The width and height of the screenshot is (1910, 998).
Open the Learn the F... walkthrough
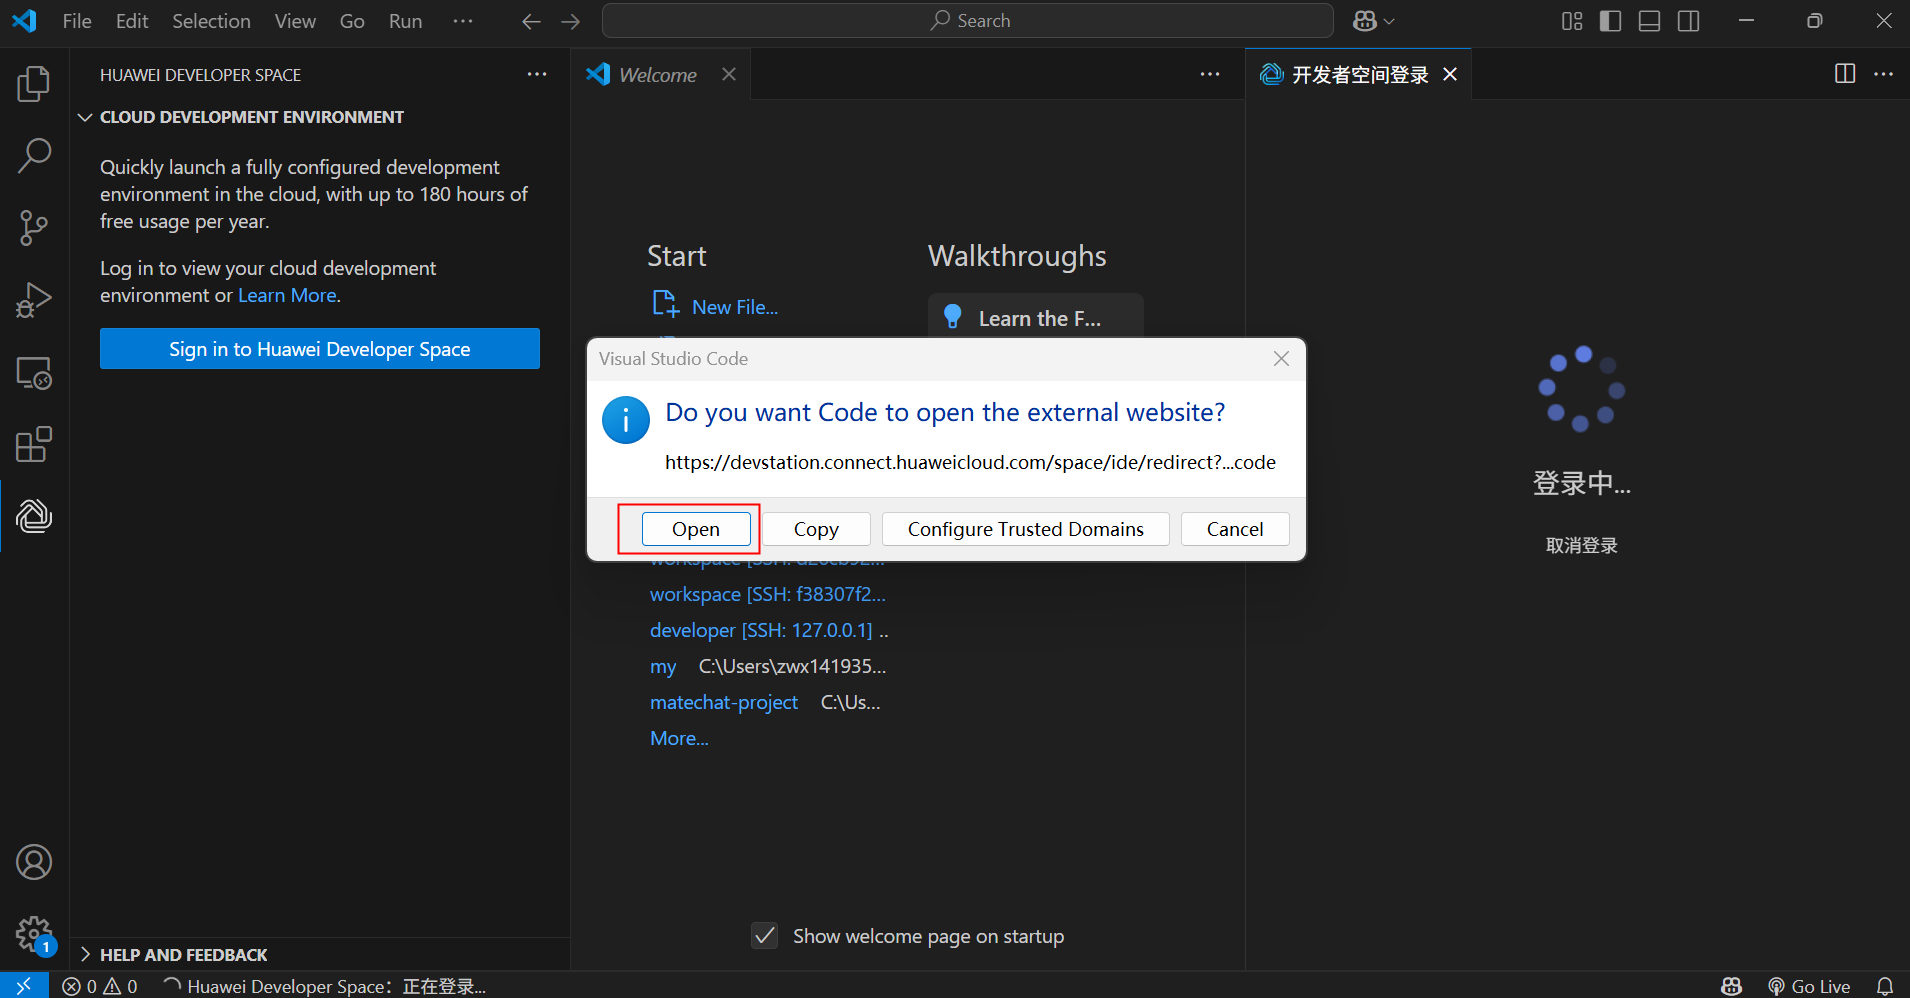pos(1036,318)
